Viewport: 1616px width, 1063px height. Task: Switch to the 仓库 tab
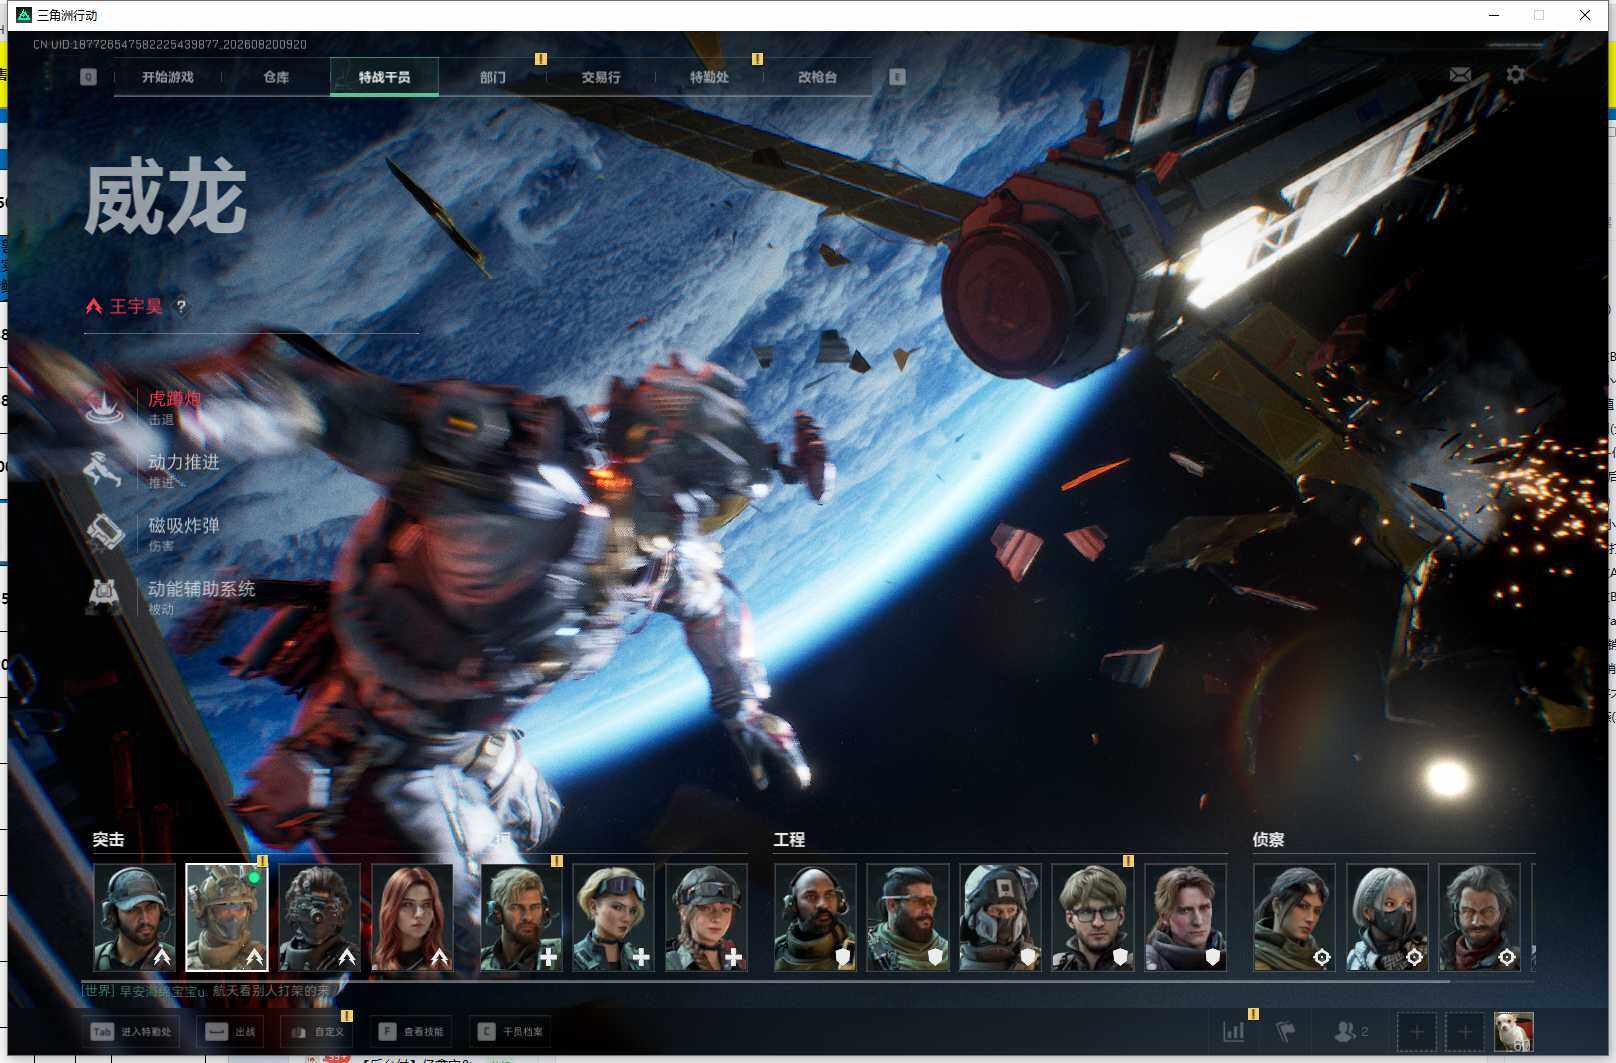[276, 77]
